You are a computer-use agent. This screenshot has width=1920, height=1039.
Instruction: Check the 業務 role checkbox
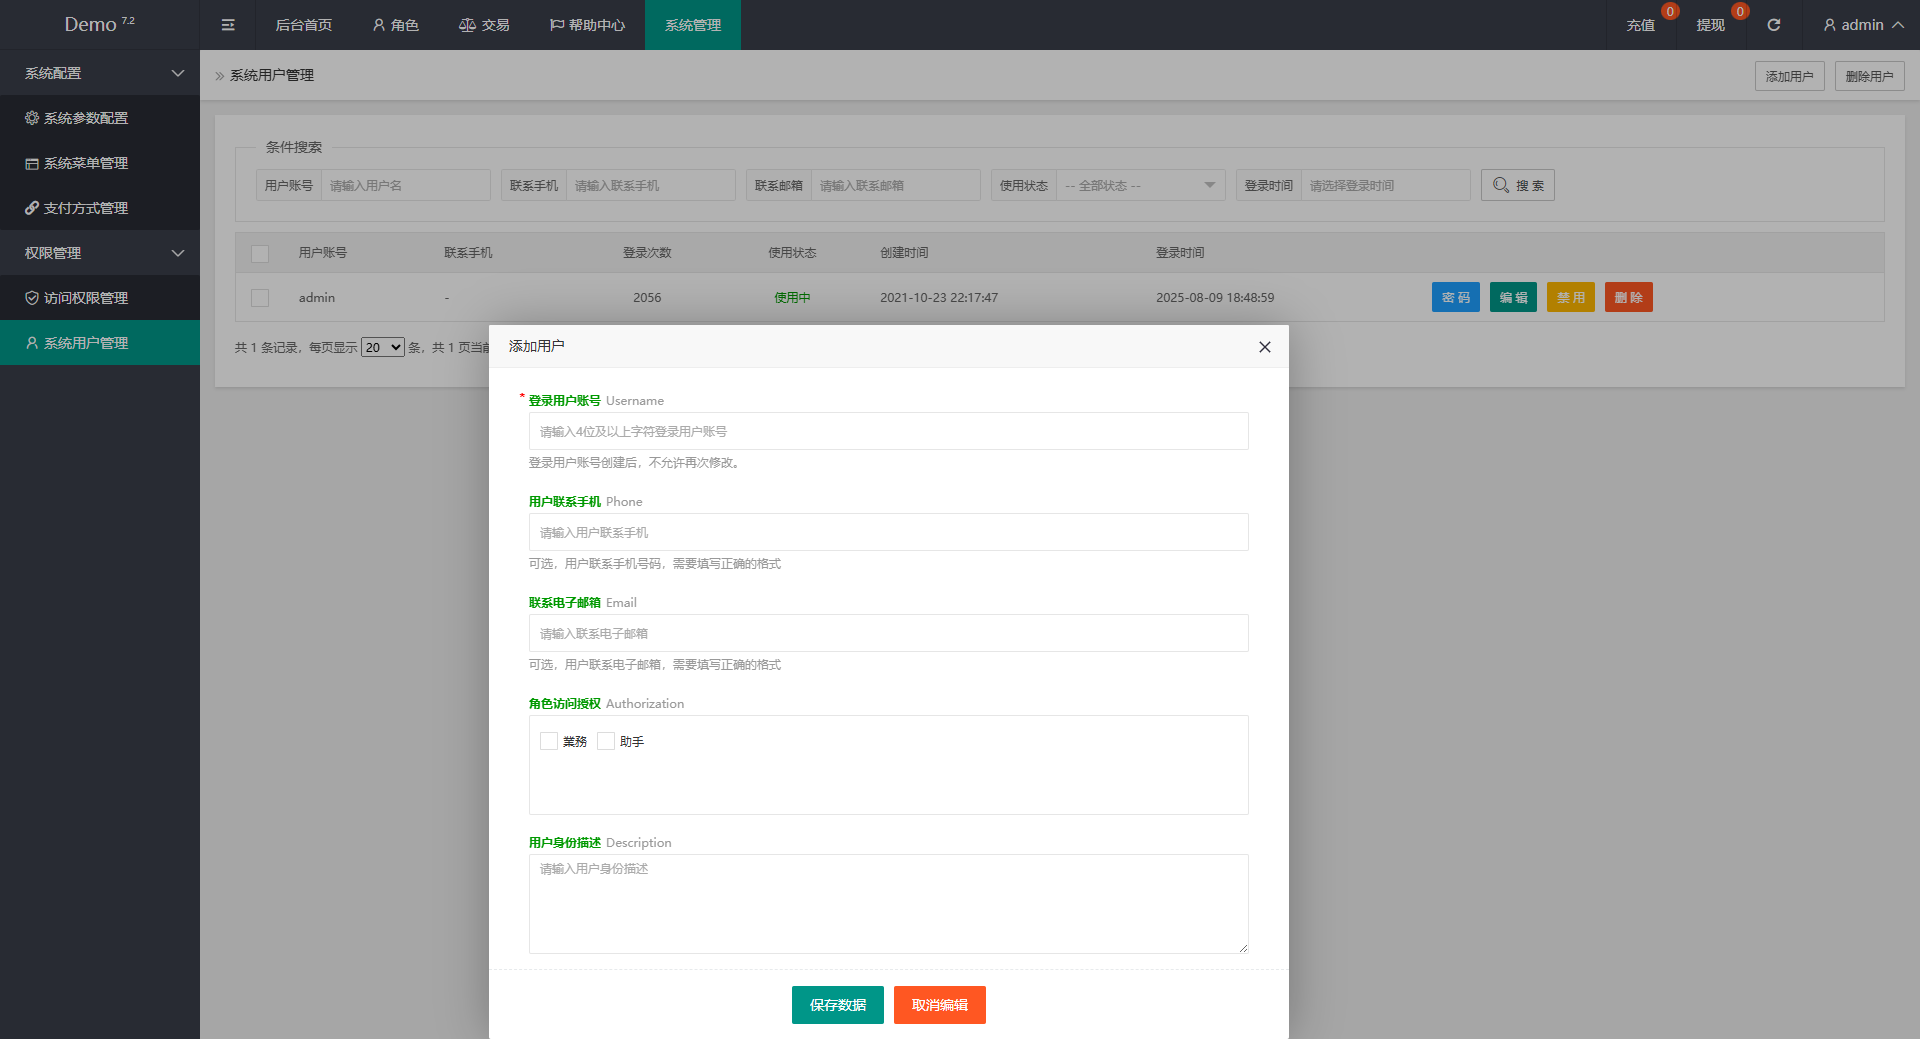[x=549, y=741]
